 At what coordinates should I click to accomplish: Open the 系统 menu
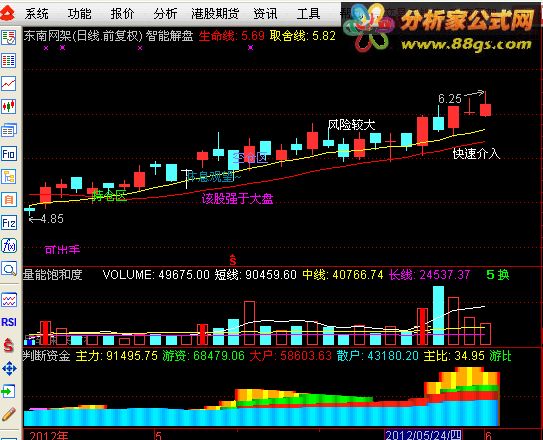pyautogui.click(x=37, y=14)
